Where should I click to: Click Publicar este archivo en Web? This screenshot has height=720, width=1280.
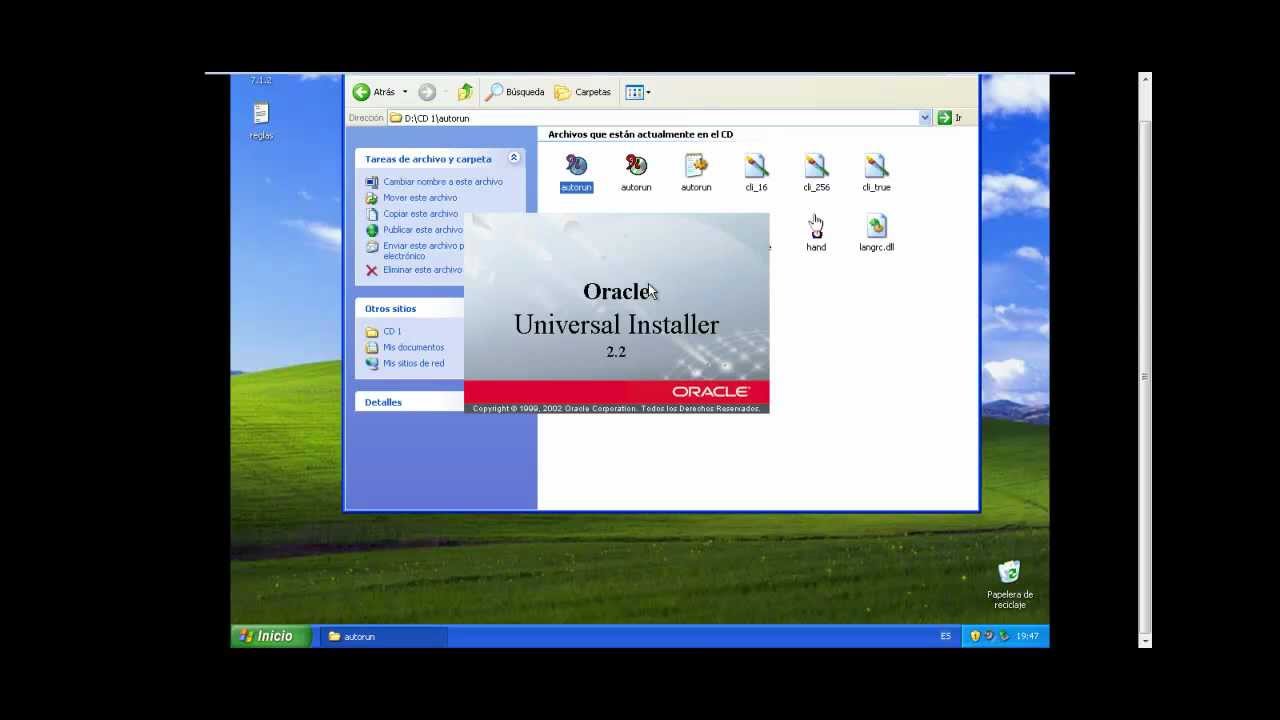tap(414, 230)
